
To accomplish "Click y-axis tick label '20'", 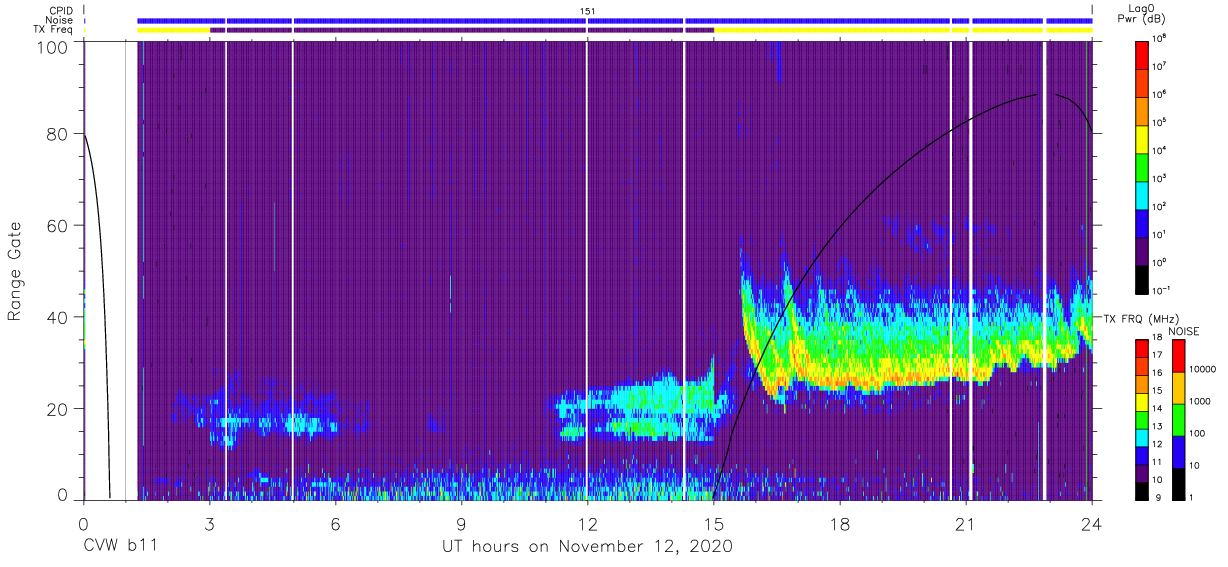I will coord(57,409).
